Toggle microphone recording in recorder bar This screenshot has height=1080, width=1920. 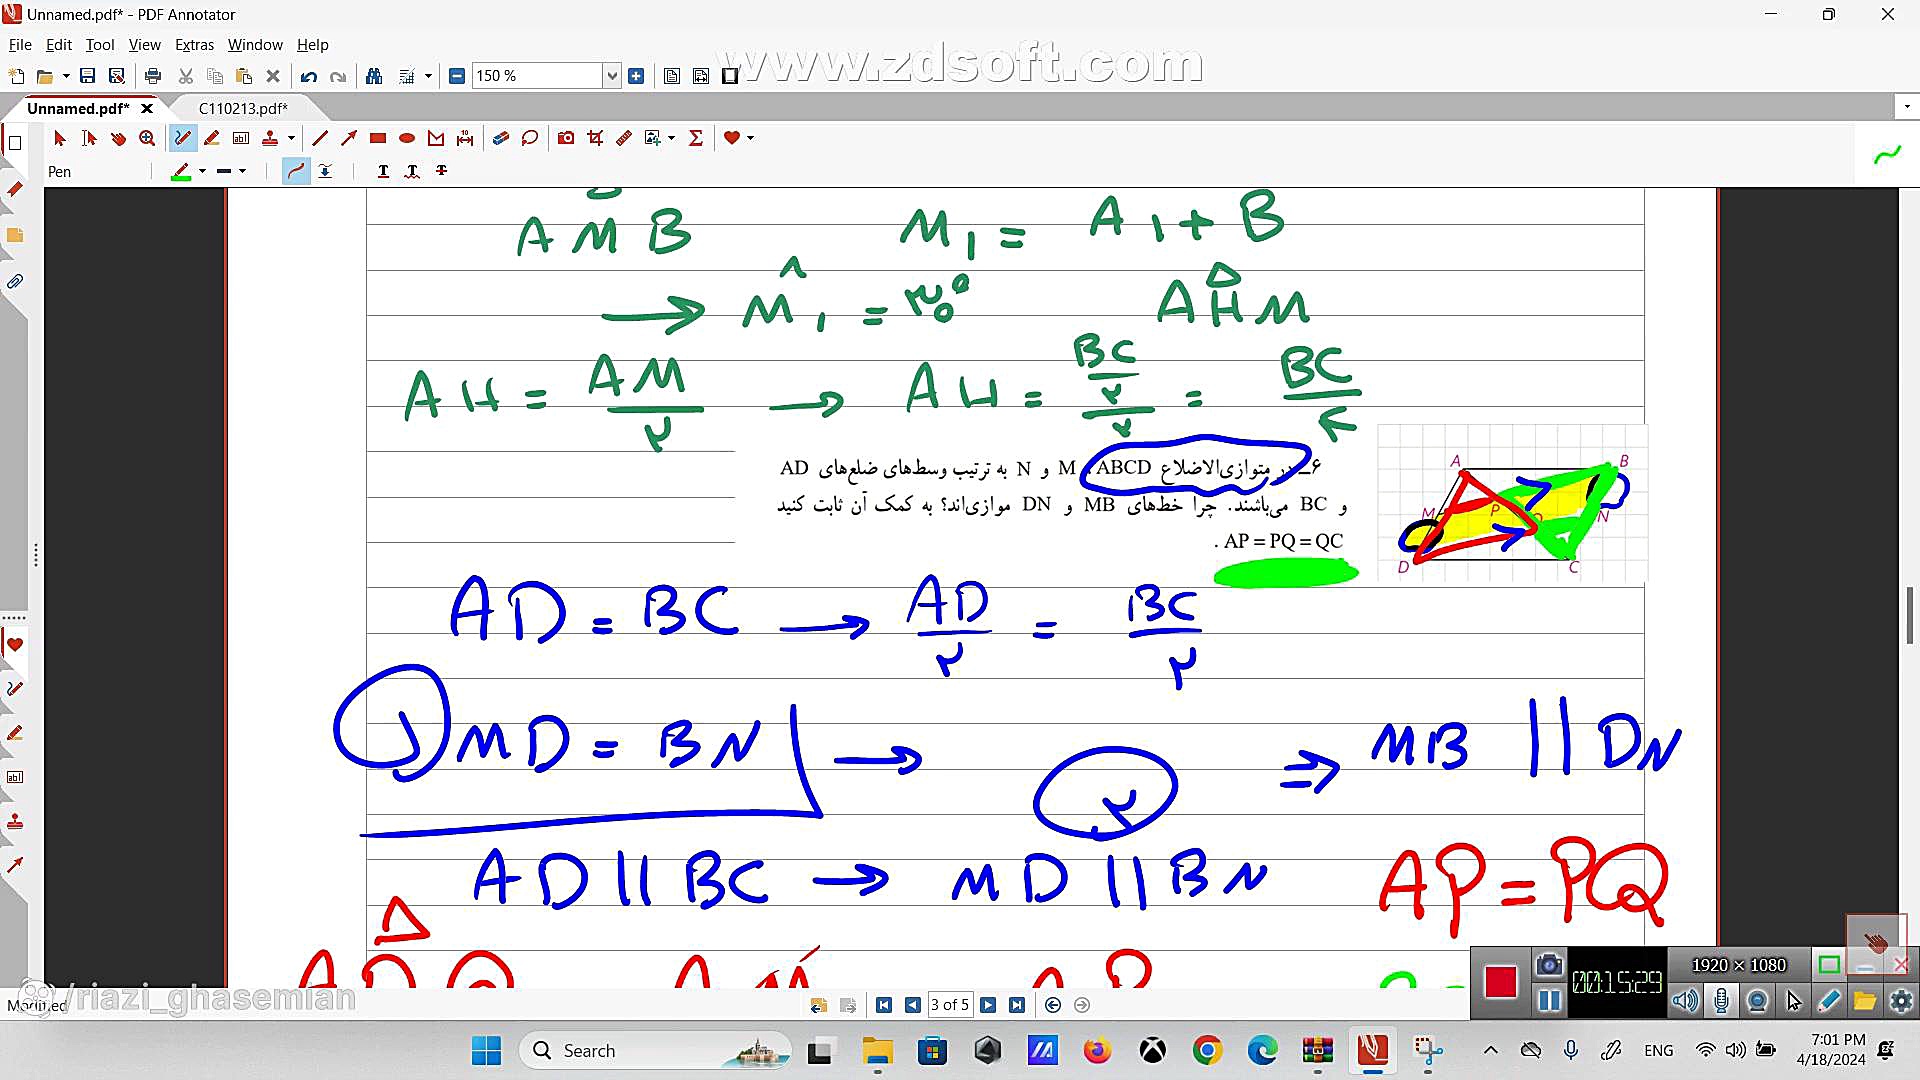pos(1721,1000)
